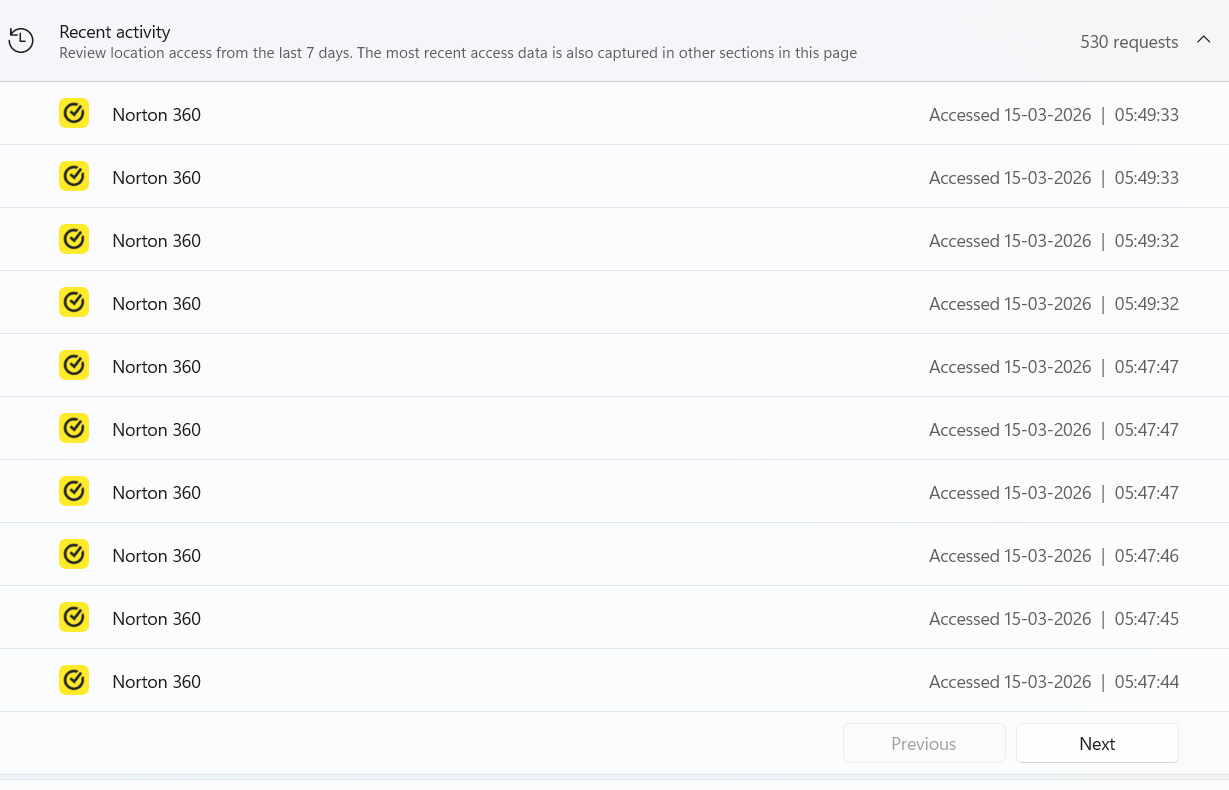1229x790 pixels.
Task: Click the 'Accessed 15-03-2026 | 05:47:44' timestamp
Action: coord(1054,682)
